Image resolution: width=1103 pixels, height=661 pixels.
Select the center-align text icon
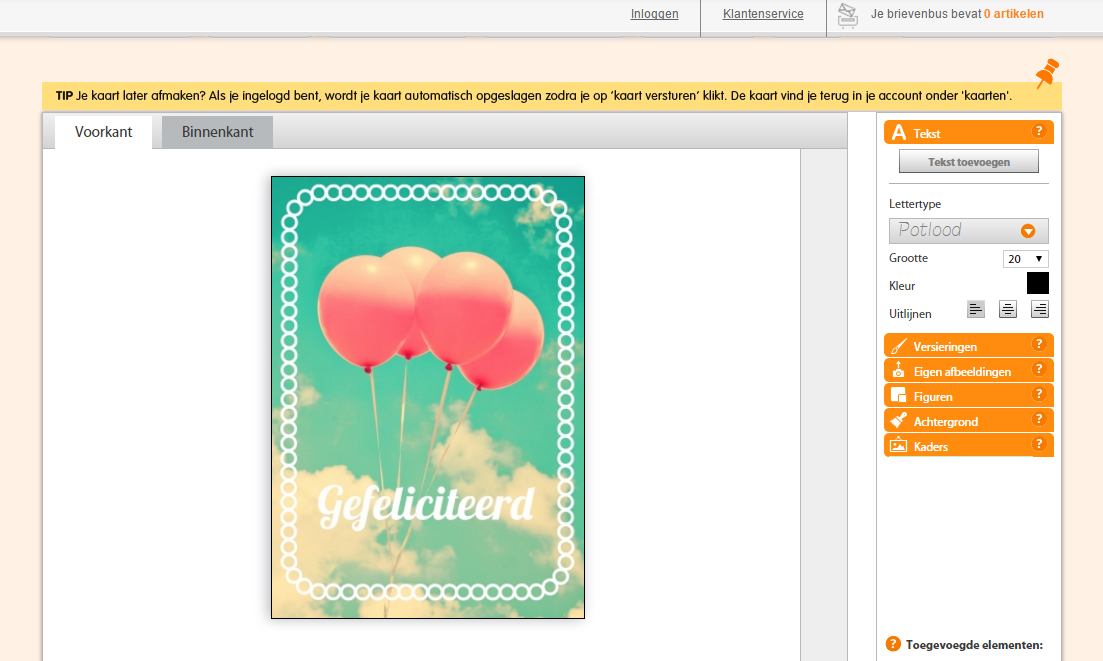point(1007,309)
